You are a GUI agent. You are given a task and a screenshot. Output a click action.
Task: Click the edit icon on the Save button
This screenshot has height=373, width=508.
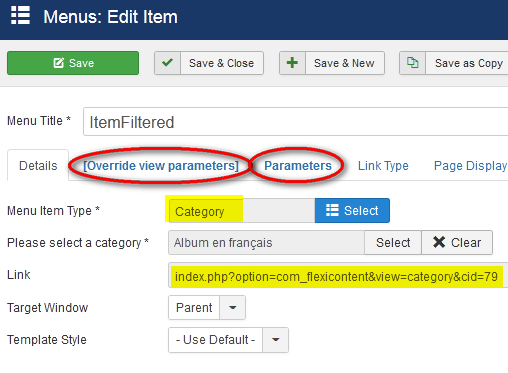[x=59, y=63]
